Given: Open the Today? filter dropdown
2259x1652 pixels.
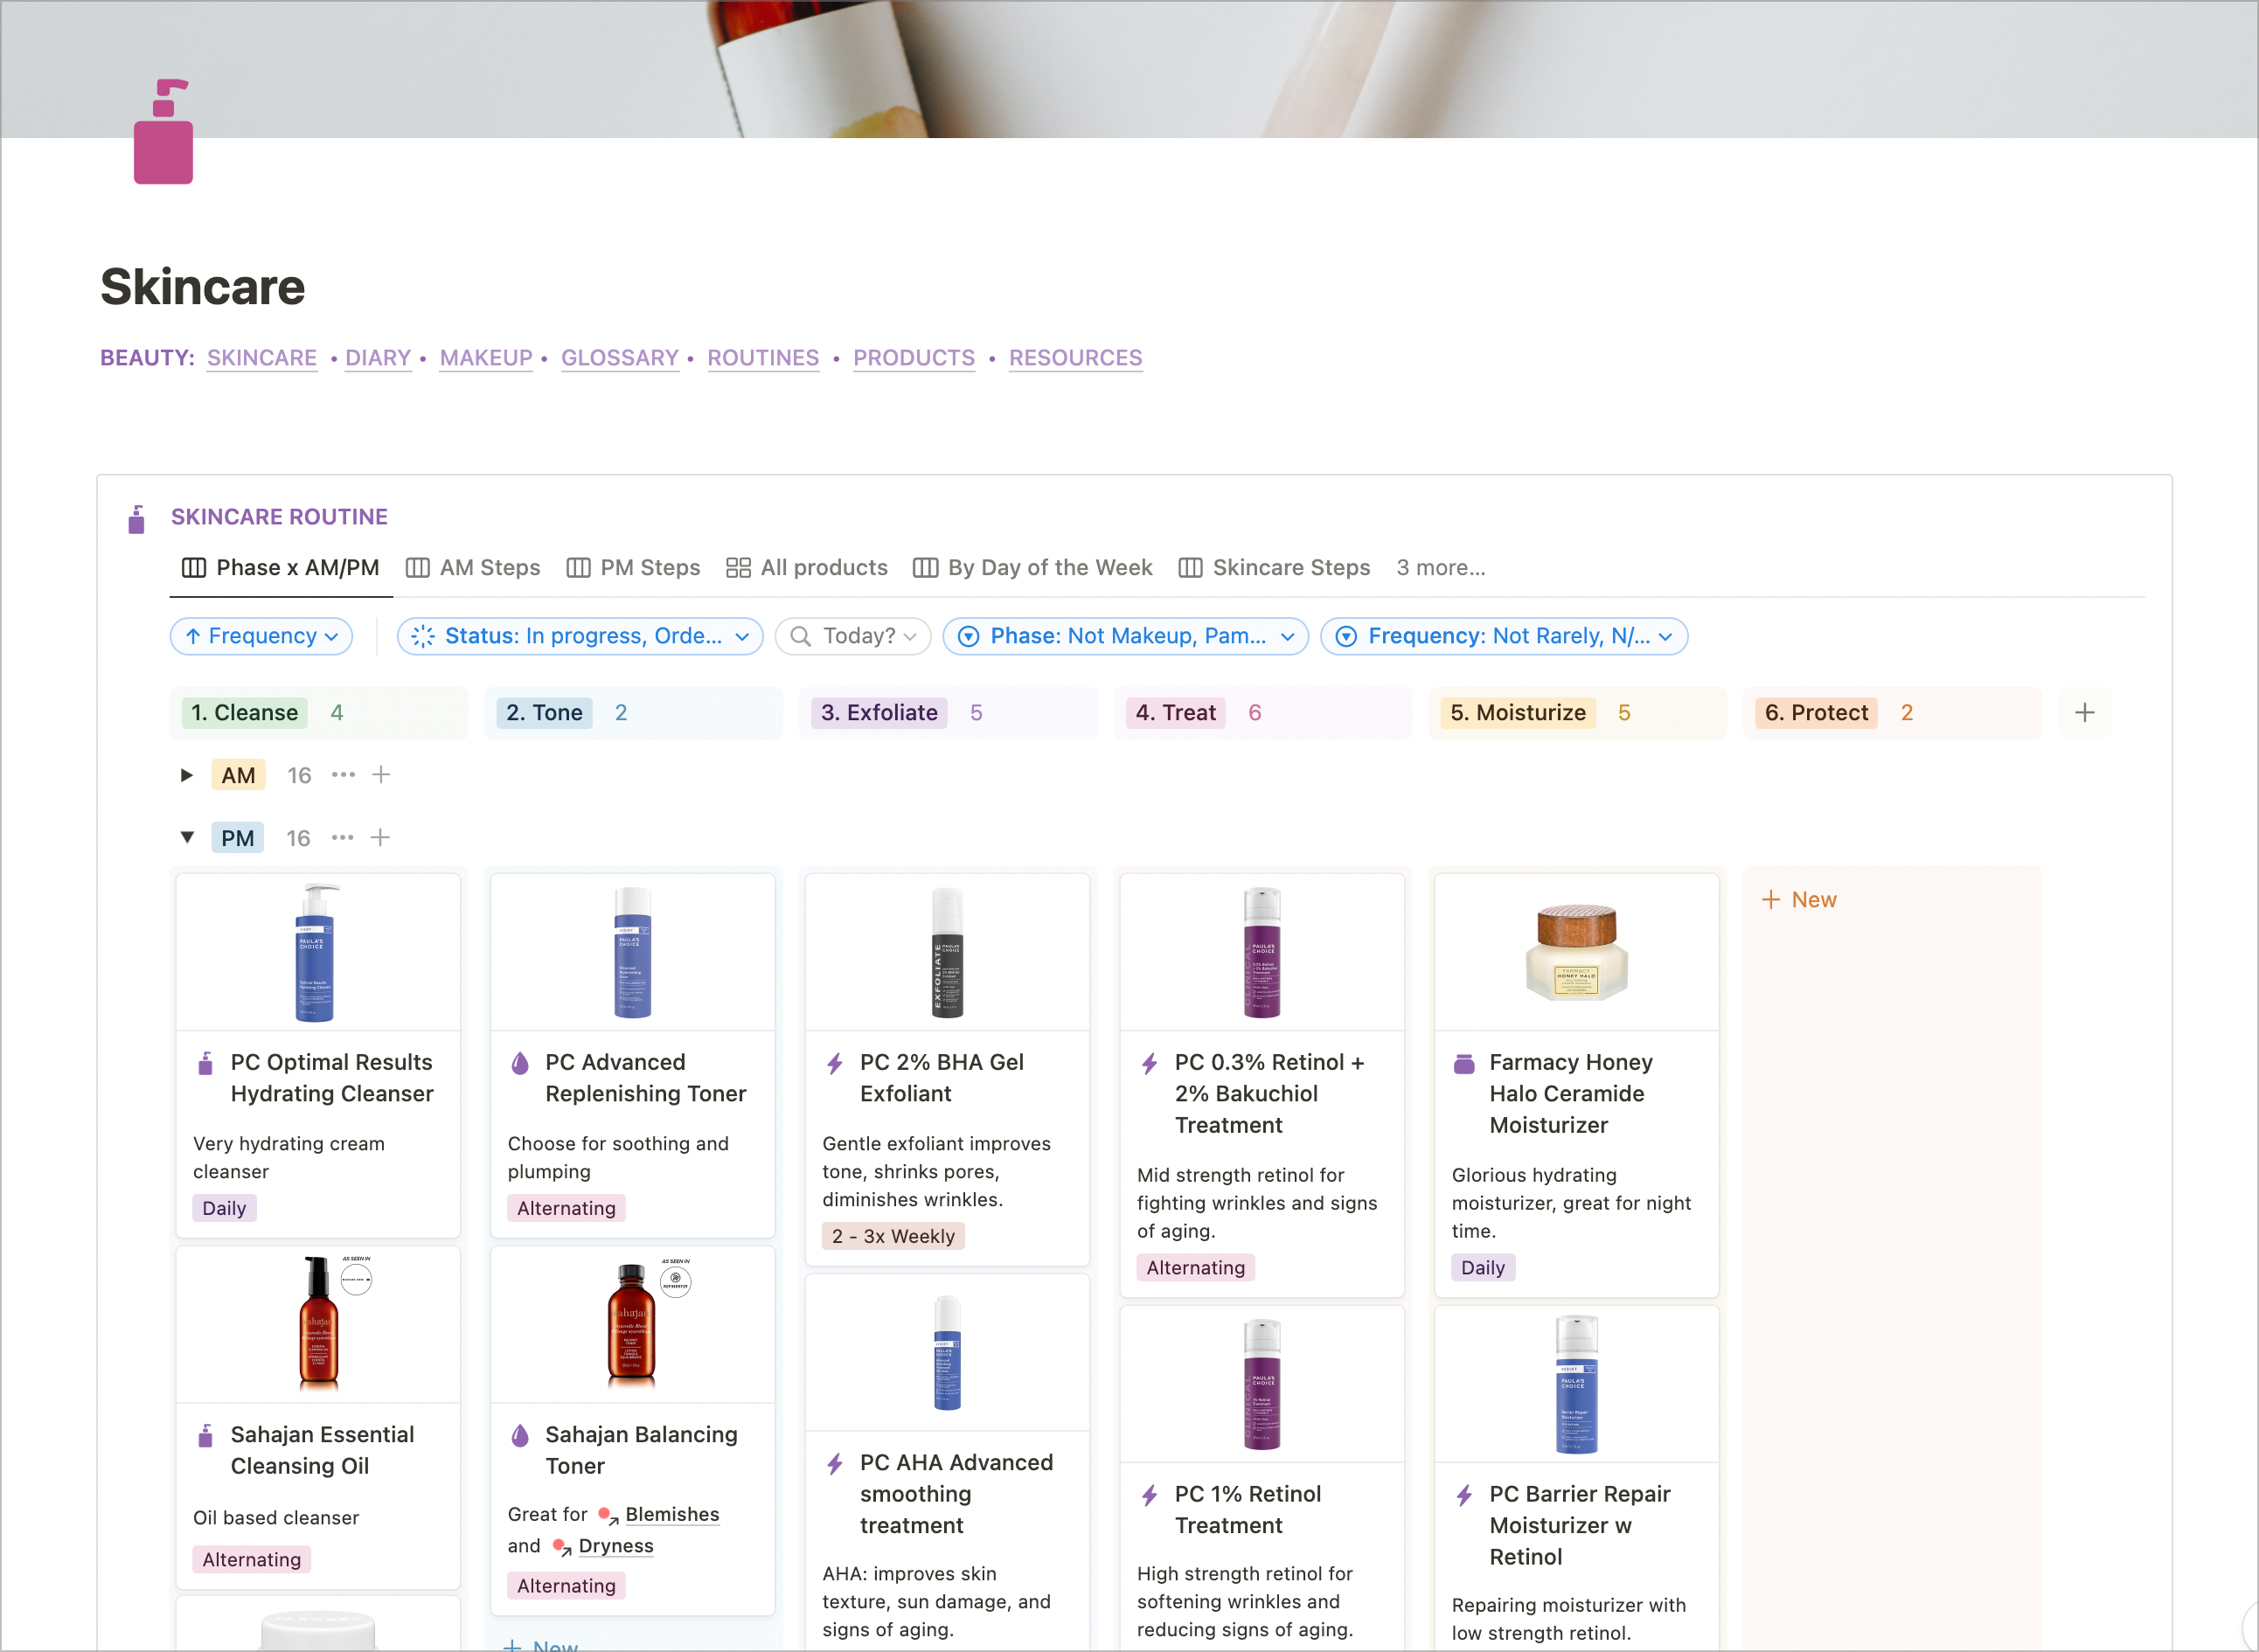Looking at the screenshot, I should [x=853, y=637].
